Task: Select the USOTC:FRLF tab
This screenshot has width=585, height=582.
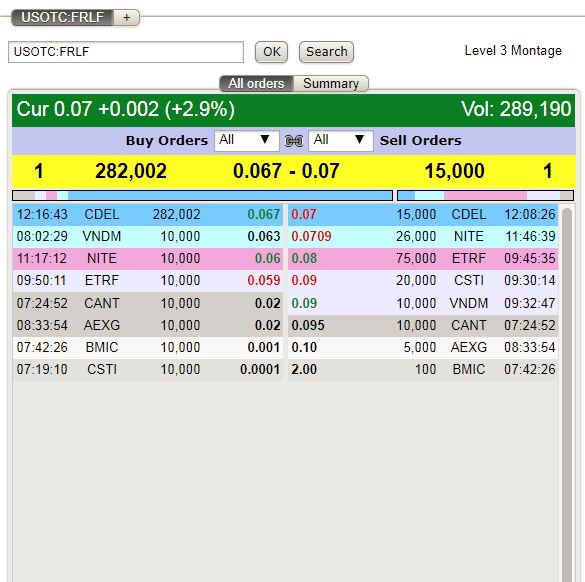Action: pyautogui.click(x=62, y=18)
